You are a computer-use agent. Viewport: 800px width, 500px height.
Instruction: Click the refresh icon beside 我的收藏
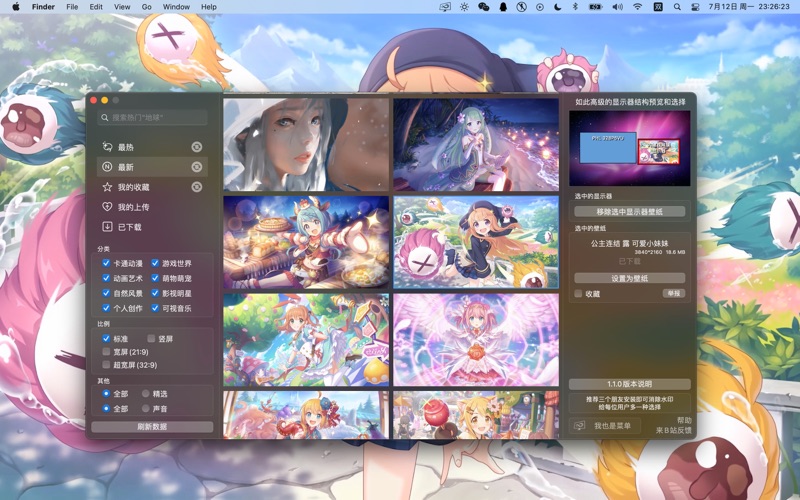pyautogui.click(x=196, y=187)
